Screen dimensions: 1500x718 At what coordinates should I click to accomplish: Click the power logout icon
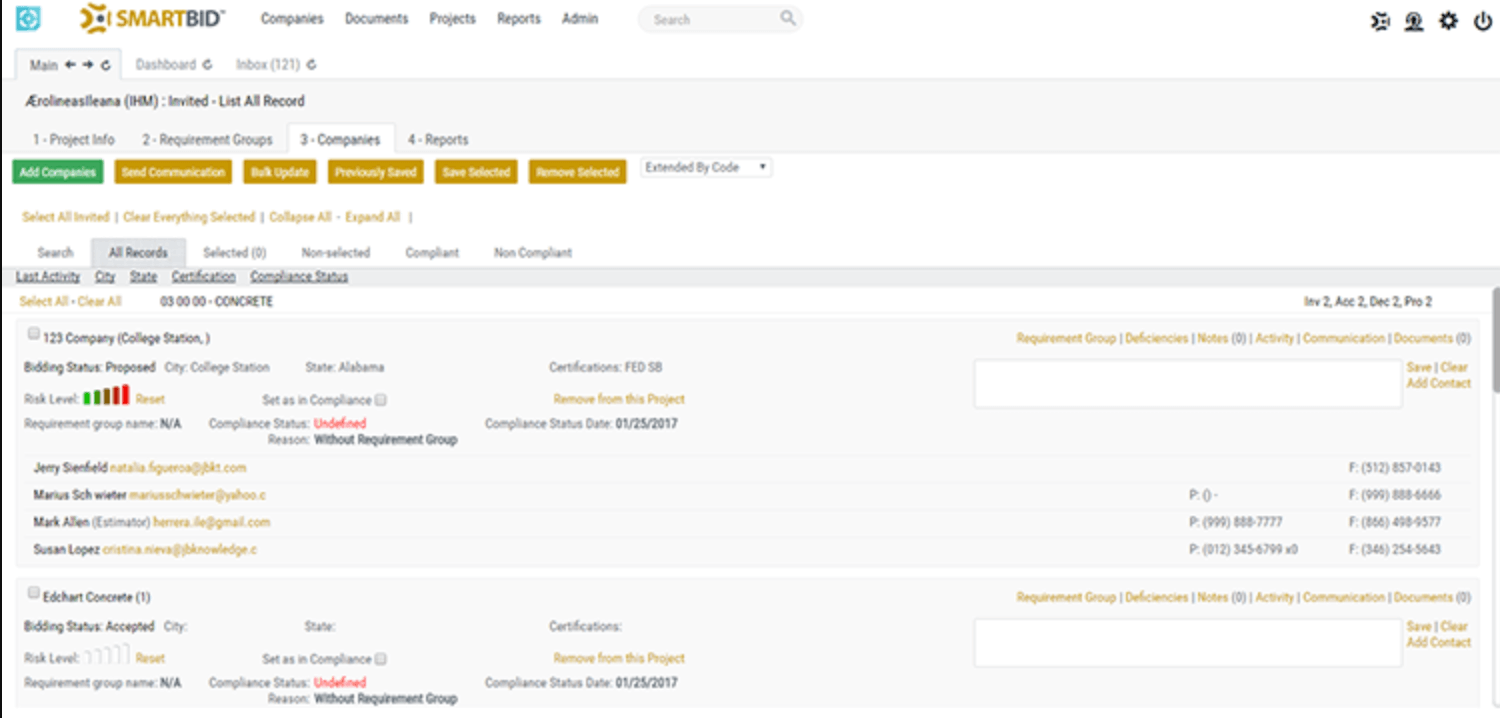point(1483,21)
